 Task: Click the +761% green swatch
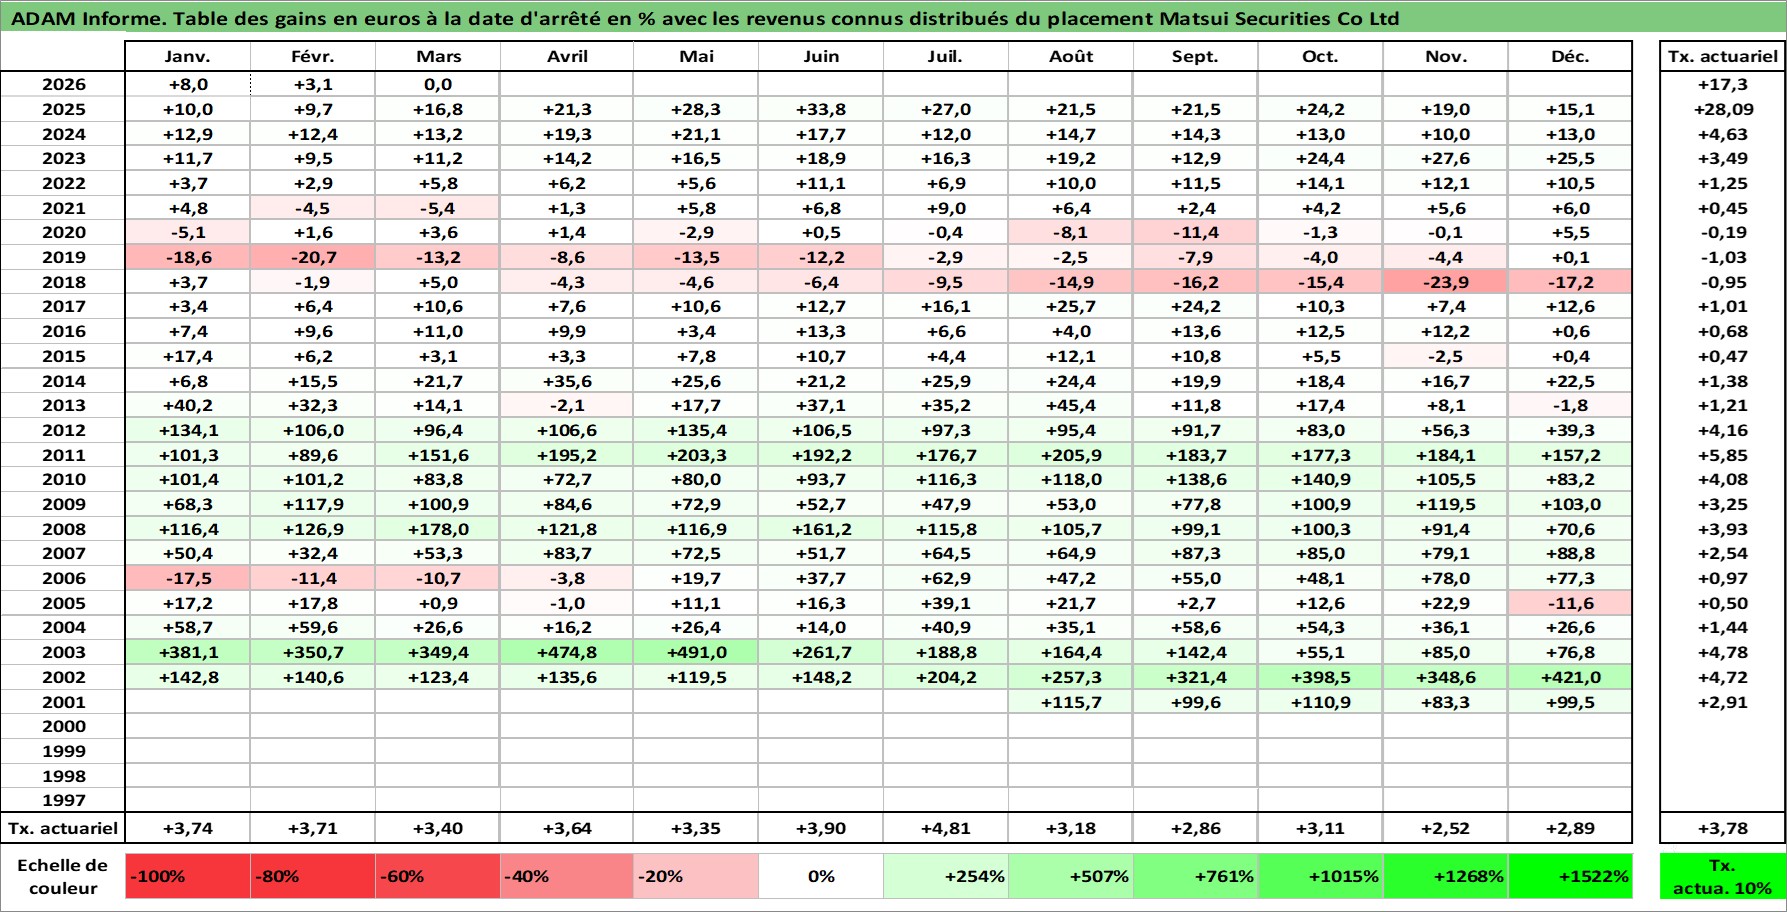[x=1195, y=876]
